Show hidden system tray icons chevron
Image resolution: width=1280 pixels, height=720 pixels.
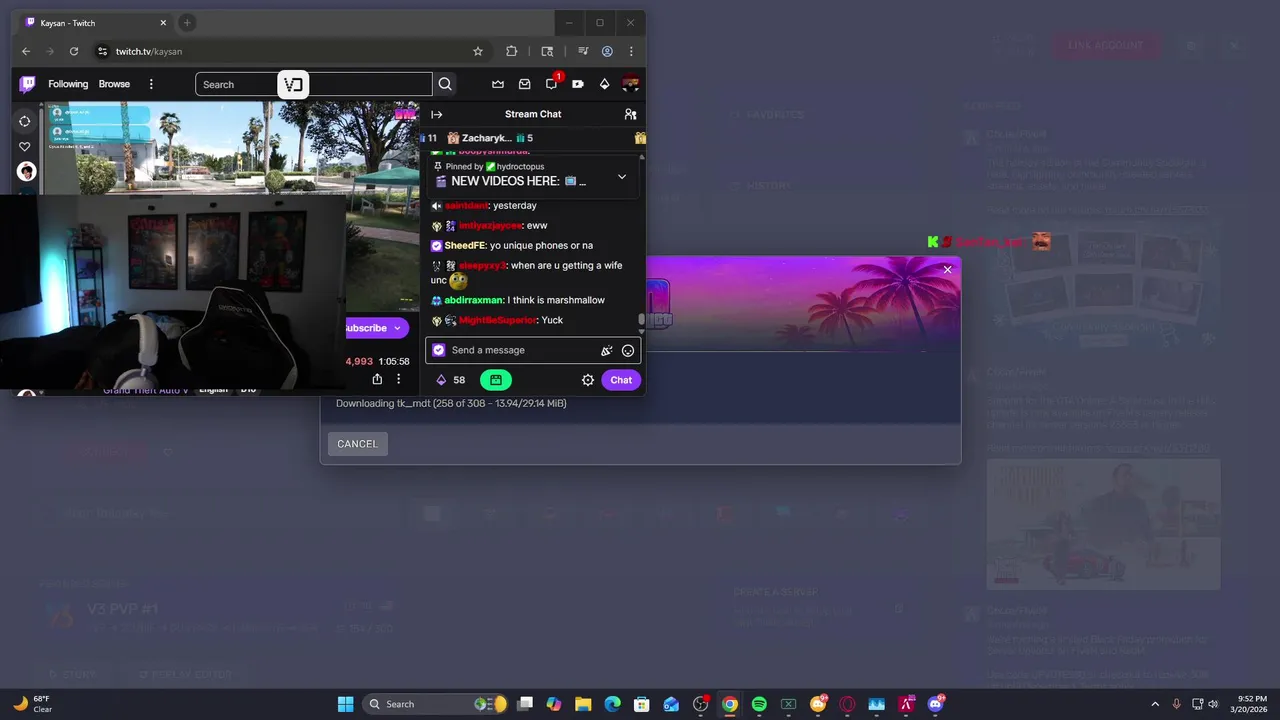1155,704
